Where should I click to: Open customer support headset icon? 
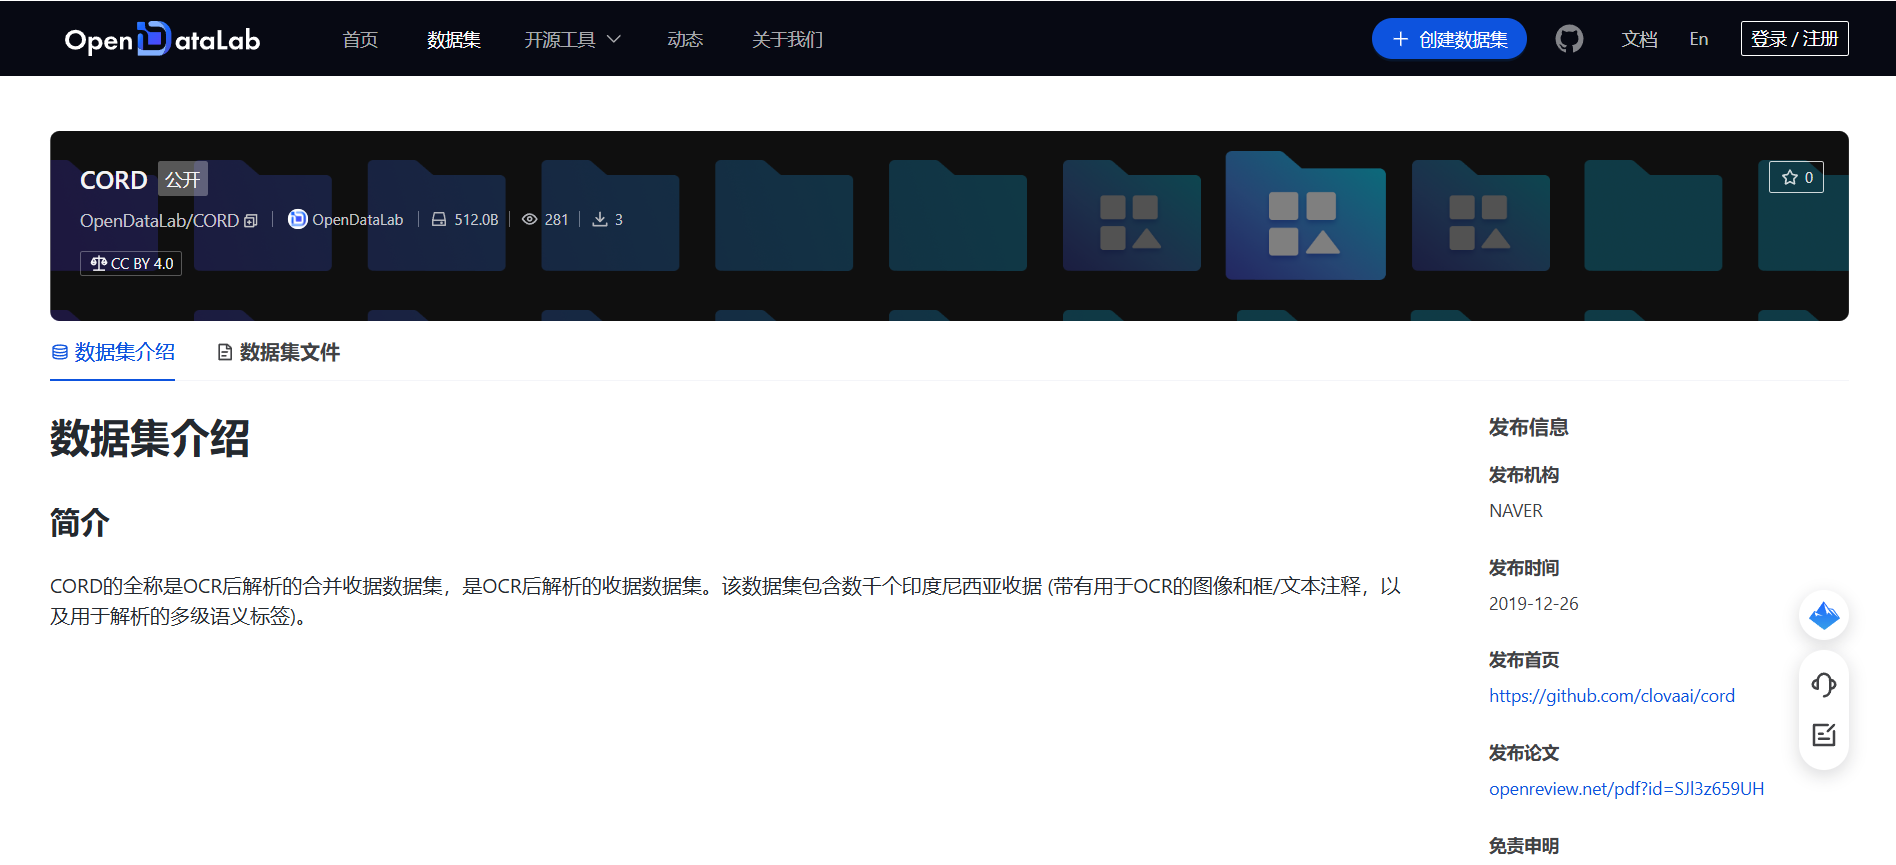click(x=1824, y=685)
